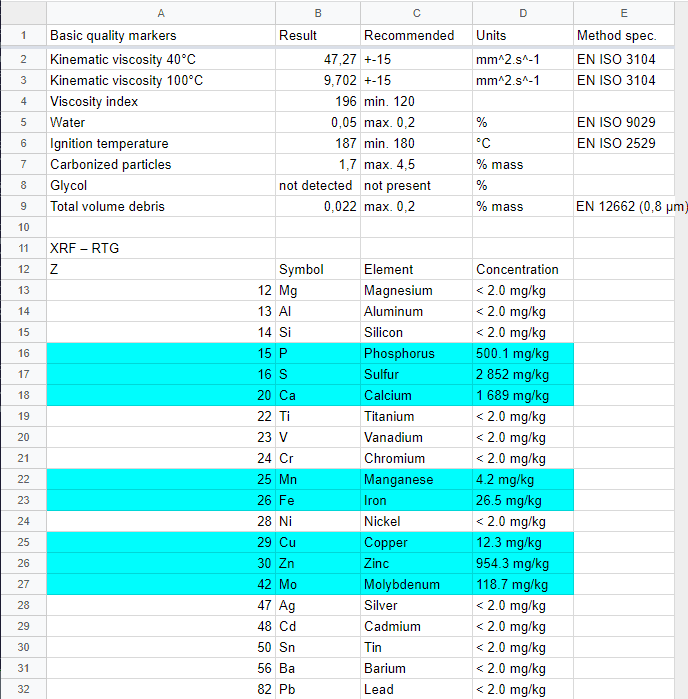This screenshot has width=688, height=699.
Task: Click the 'Ignition temperature' cell
Action: (x=161, y=143)
